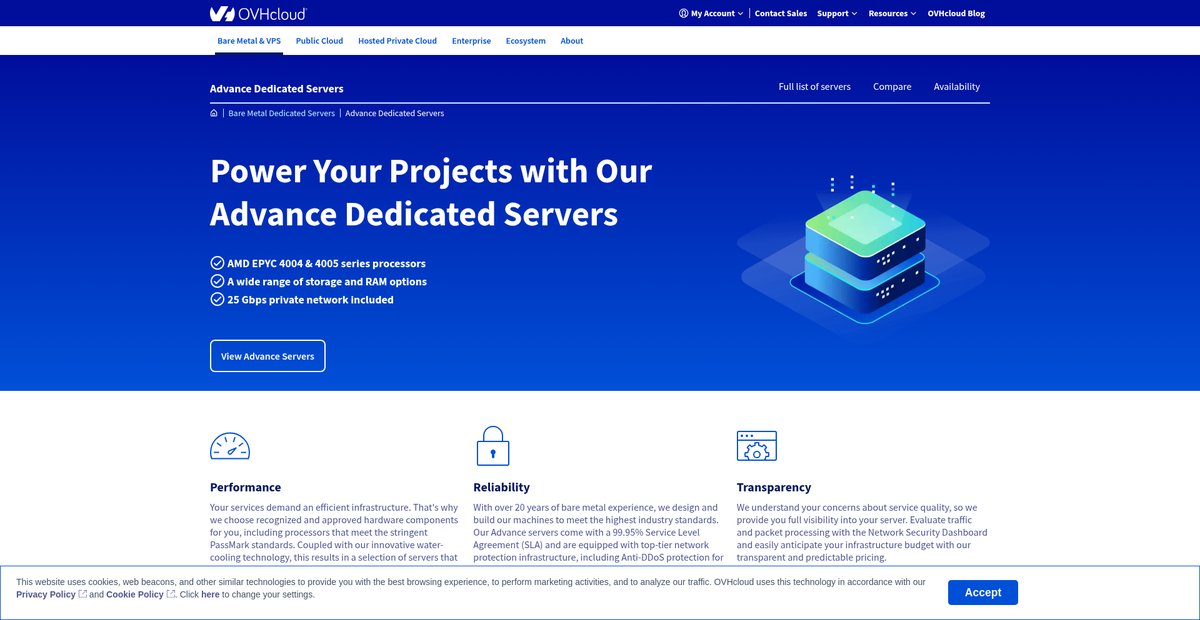This screenshot has height=620, width=1200.
Task: Expand the Support dropdown menu
Action: pos(837,14)
